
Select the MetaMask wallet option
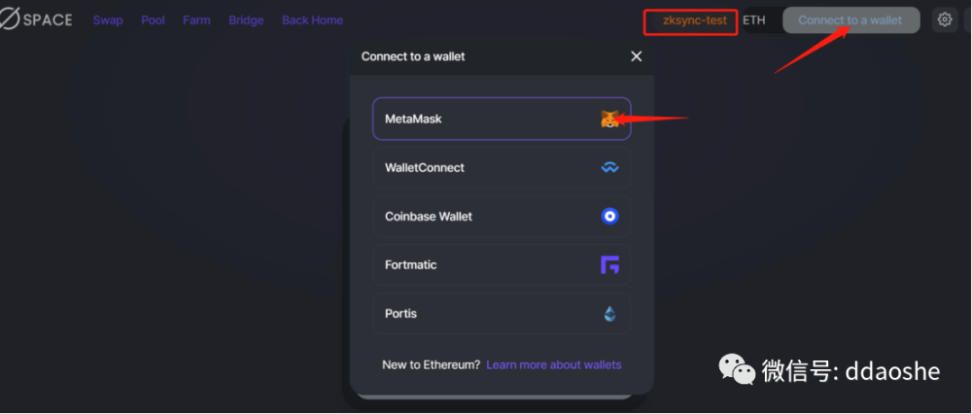(480, 119)
